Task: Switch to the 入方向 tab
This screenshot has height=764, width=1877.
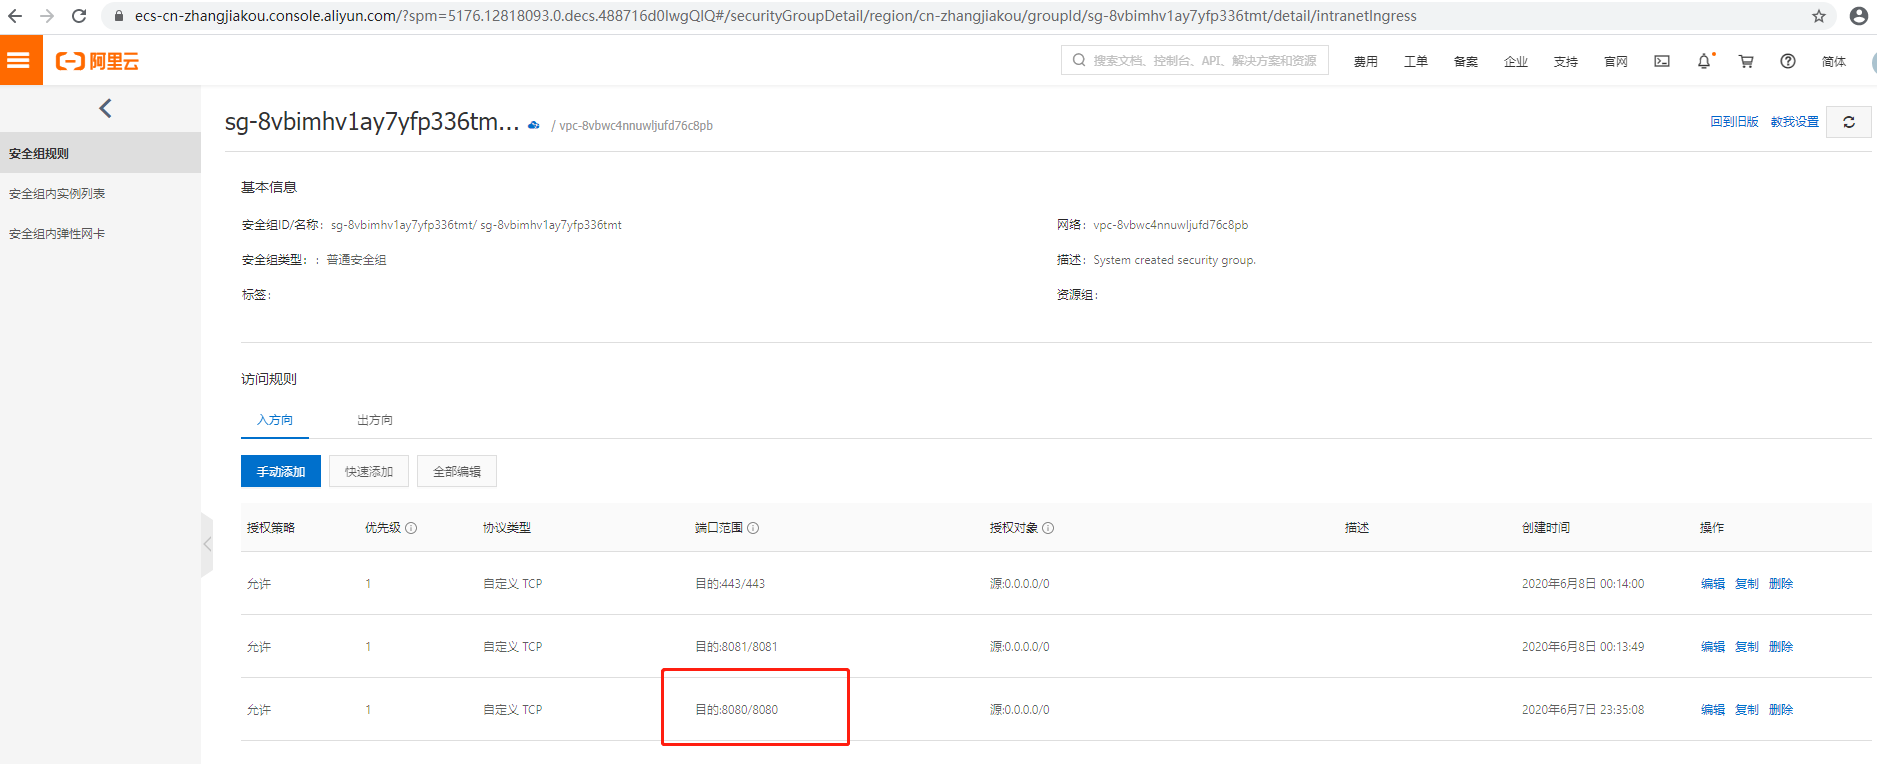Action: [x=275, y=420]
